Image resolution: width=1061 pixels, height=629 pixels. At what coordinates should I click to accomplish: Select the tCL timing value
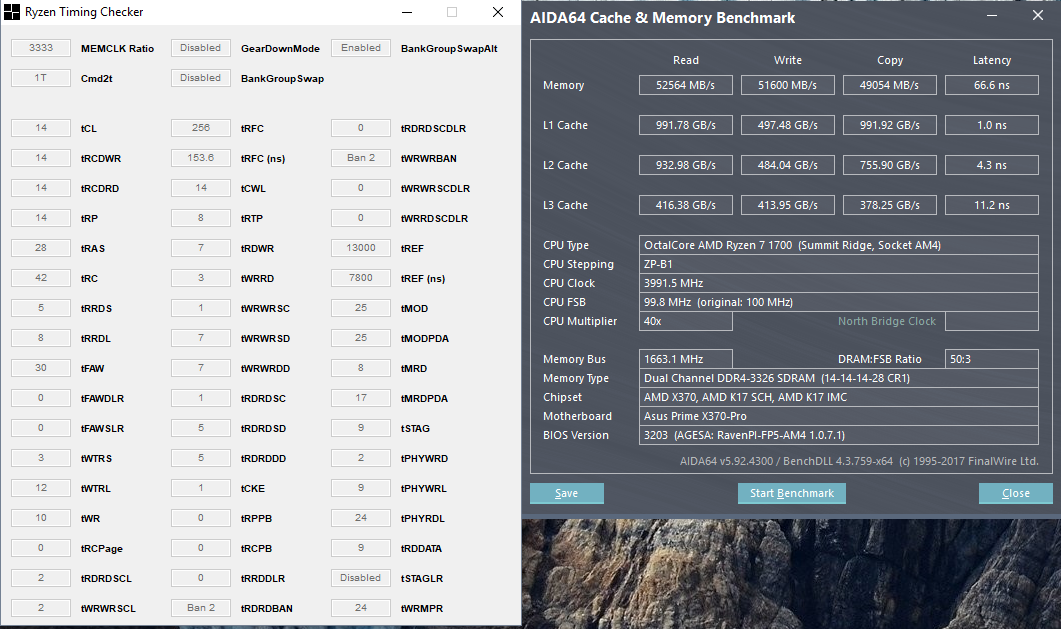(x=41, y=128)
